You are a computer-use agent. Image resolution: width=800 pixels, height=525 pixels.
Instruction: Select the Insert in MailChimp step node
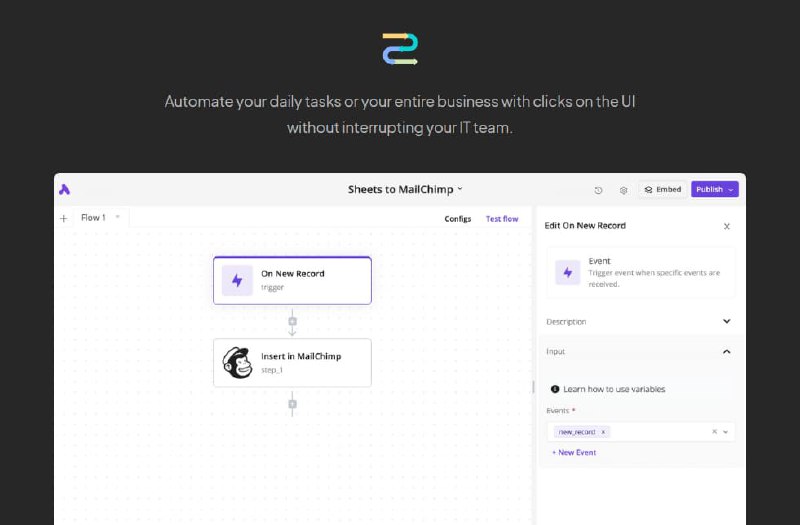point(292,362)
